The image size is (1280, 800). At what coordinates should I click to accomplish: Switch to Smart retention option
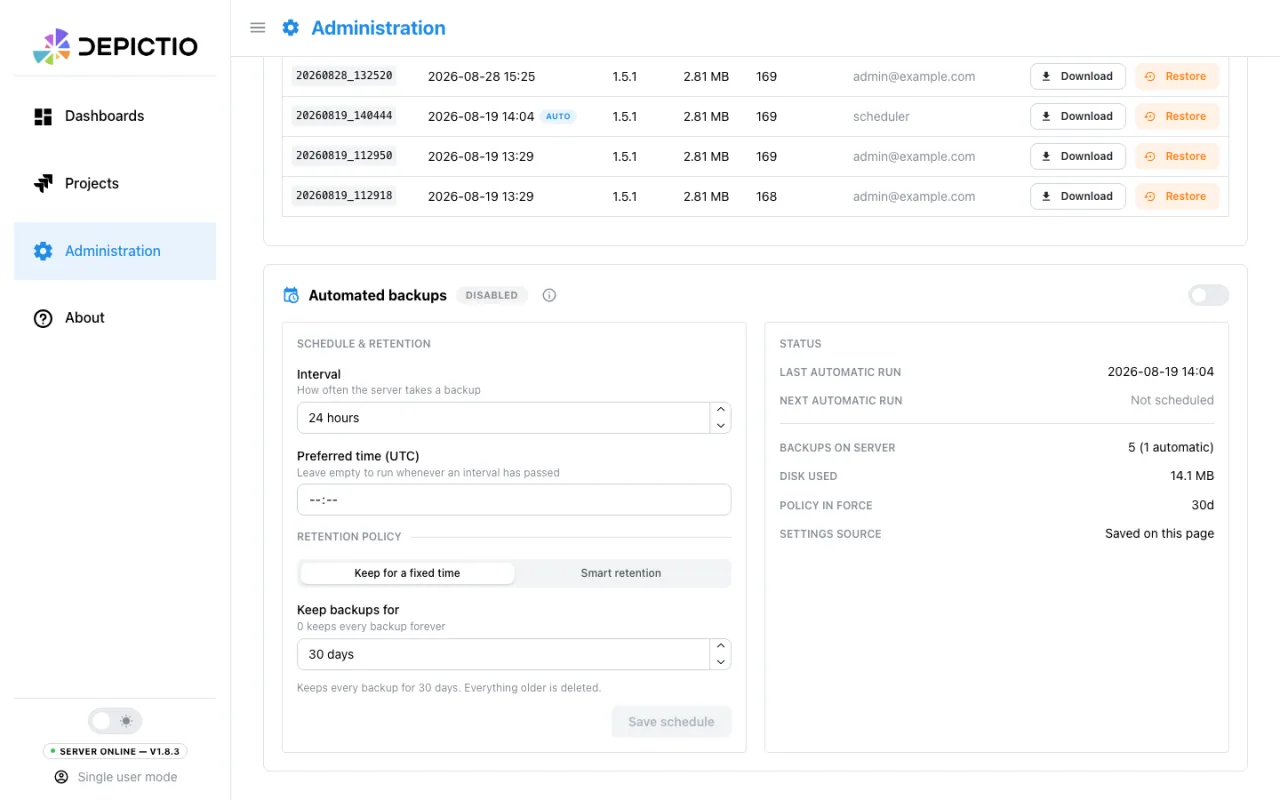(621, 573)
